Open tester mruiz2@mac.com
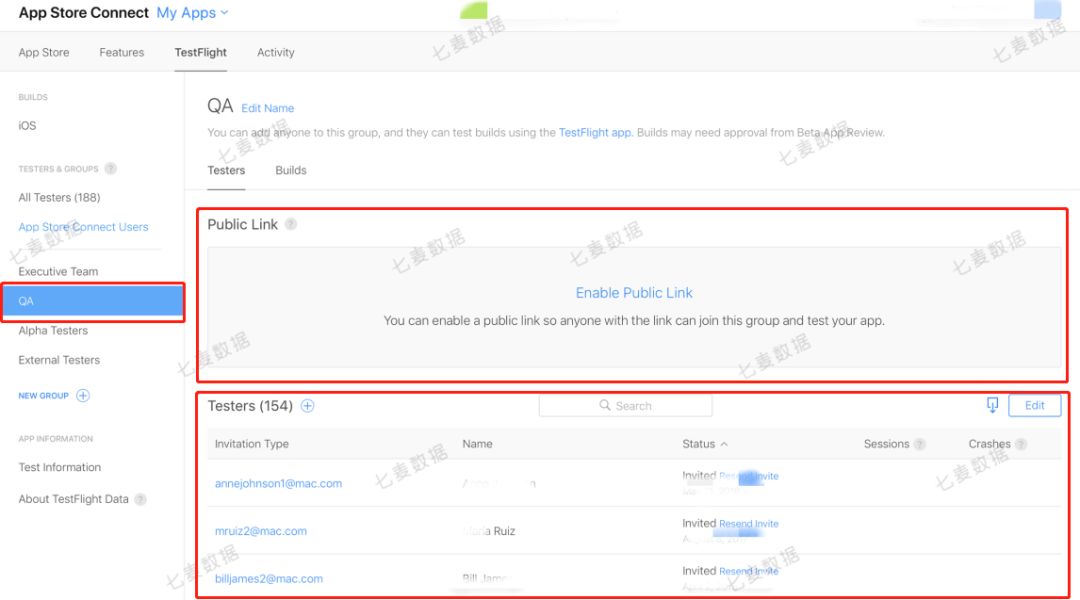This screenshot has height=600, width=1080. (260, 531)
